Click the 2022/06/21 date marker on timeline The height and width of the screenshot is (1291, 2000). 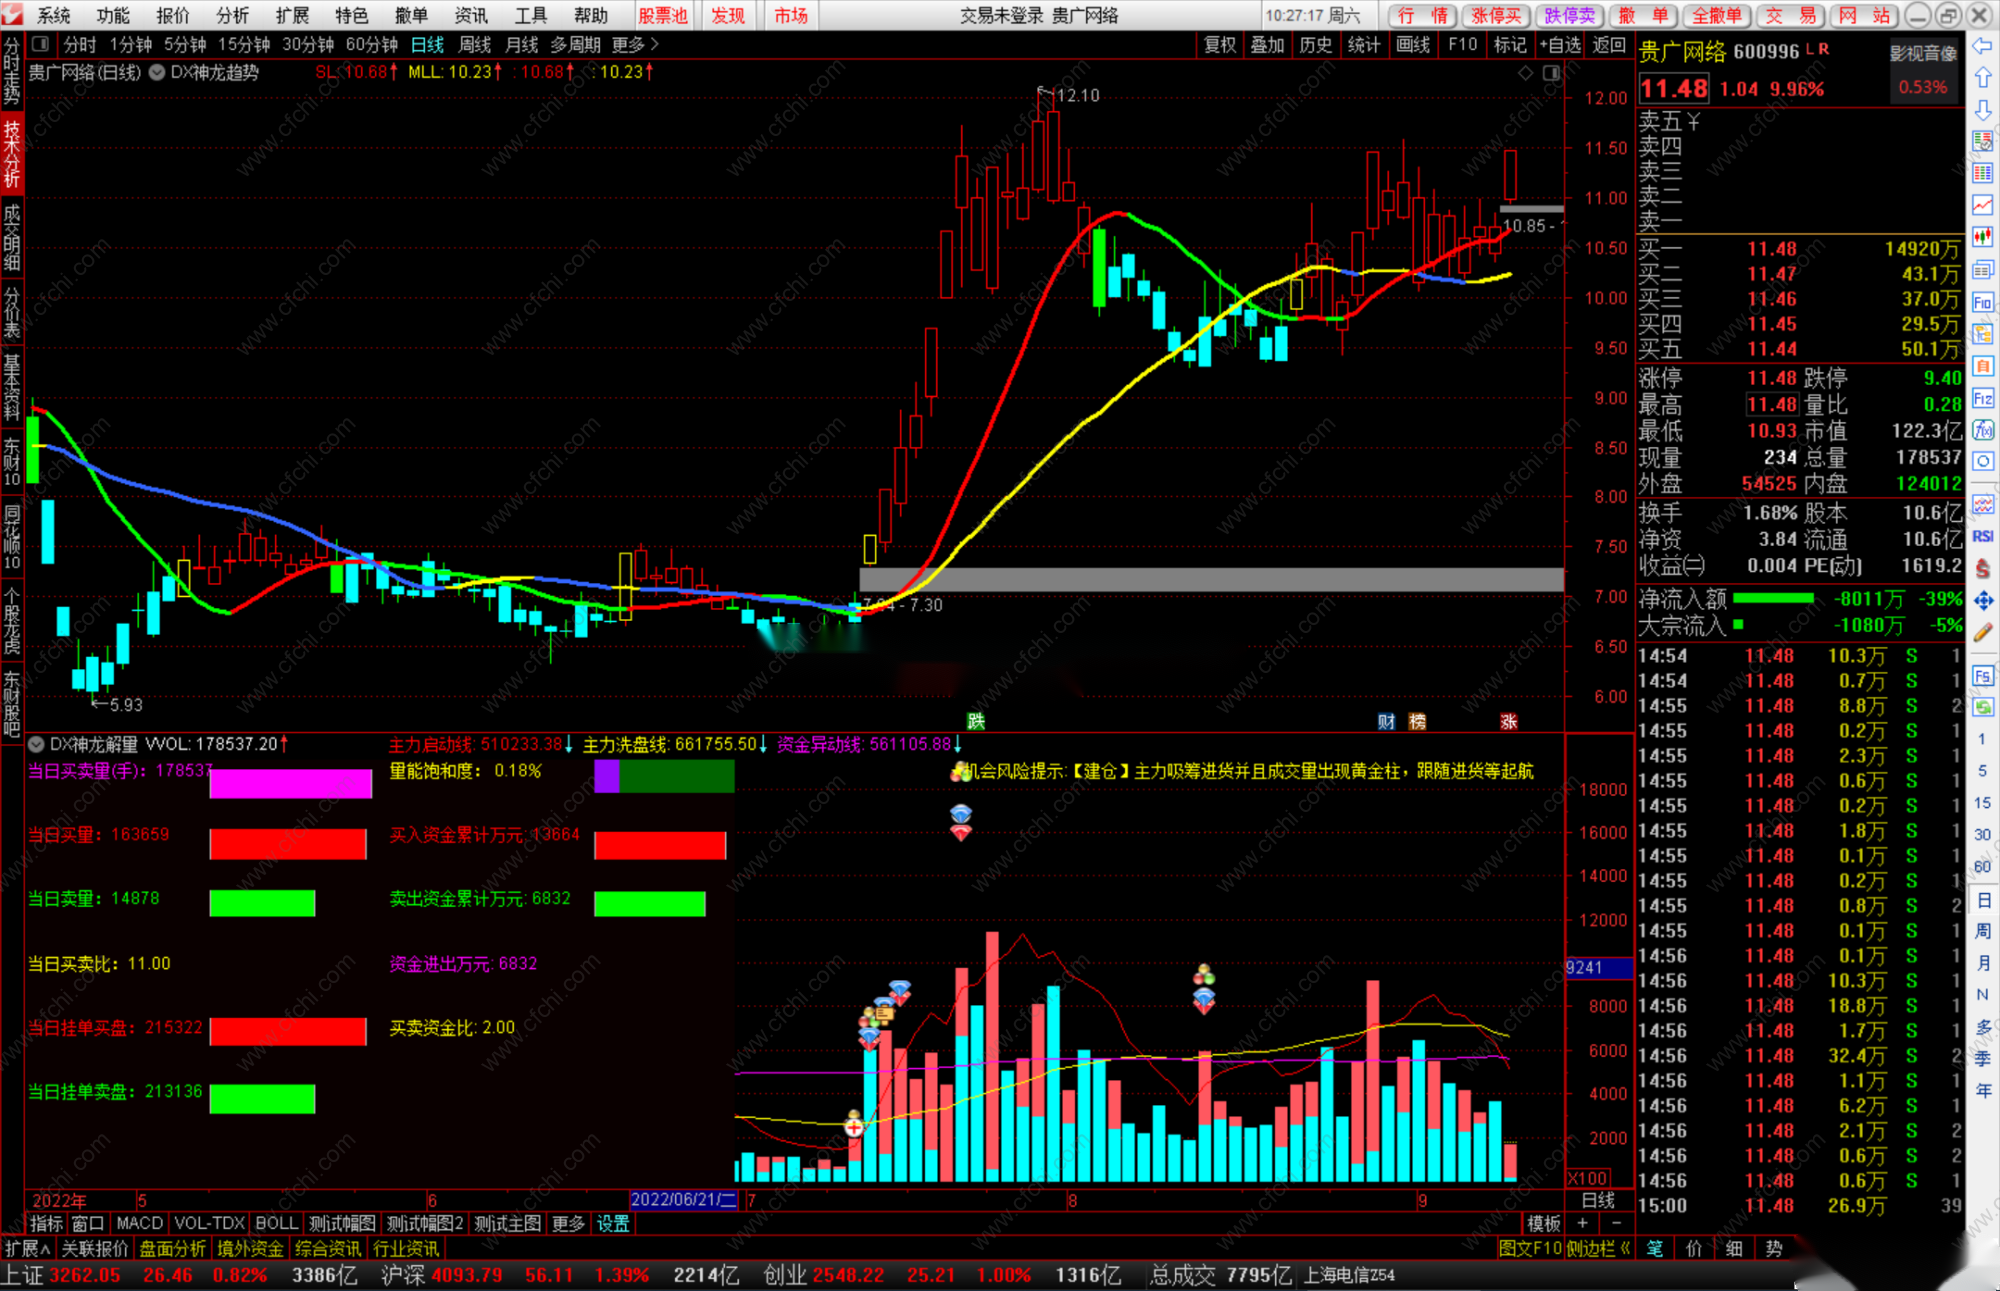pos(684,1200)
